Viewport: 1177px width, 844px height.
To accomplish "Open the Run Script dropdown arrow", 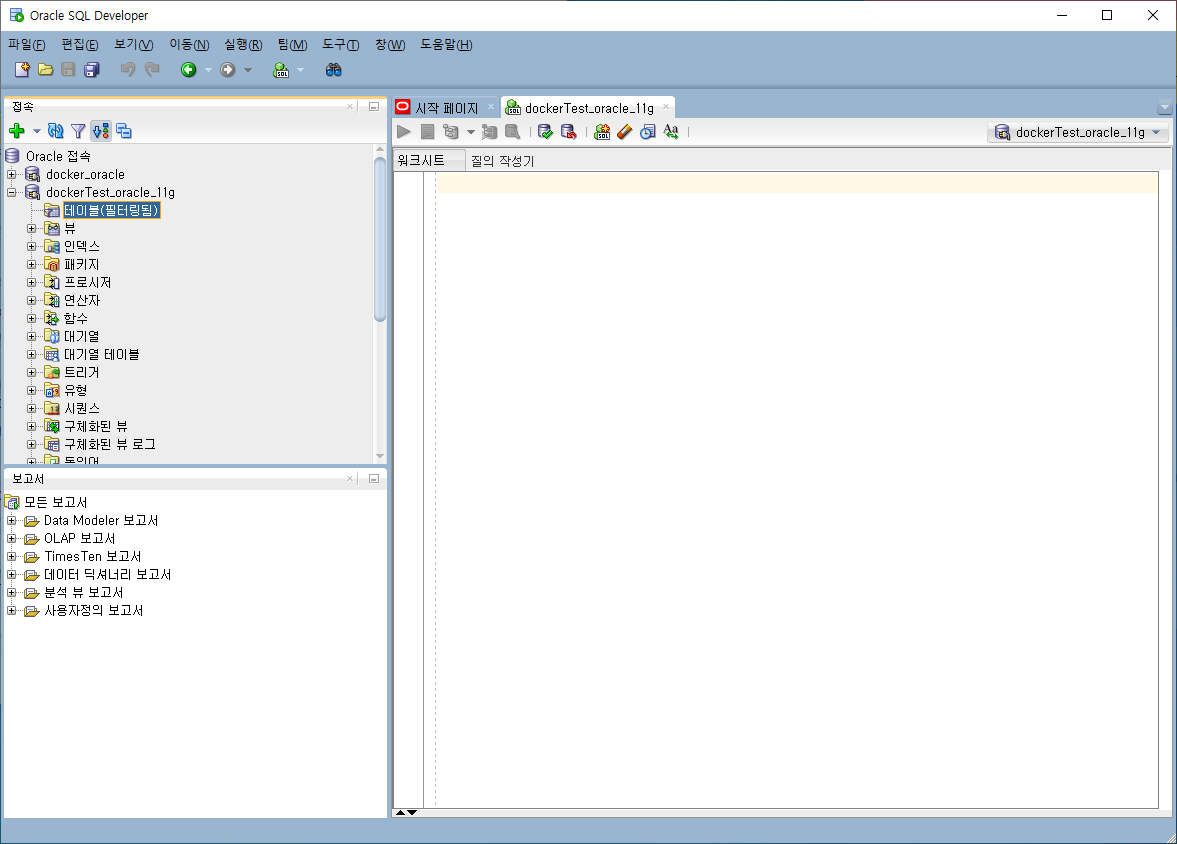I will point(471,132).
